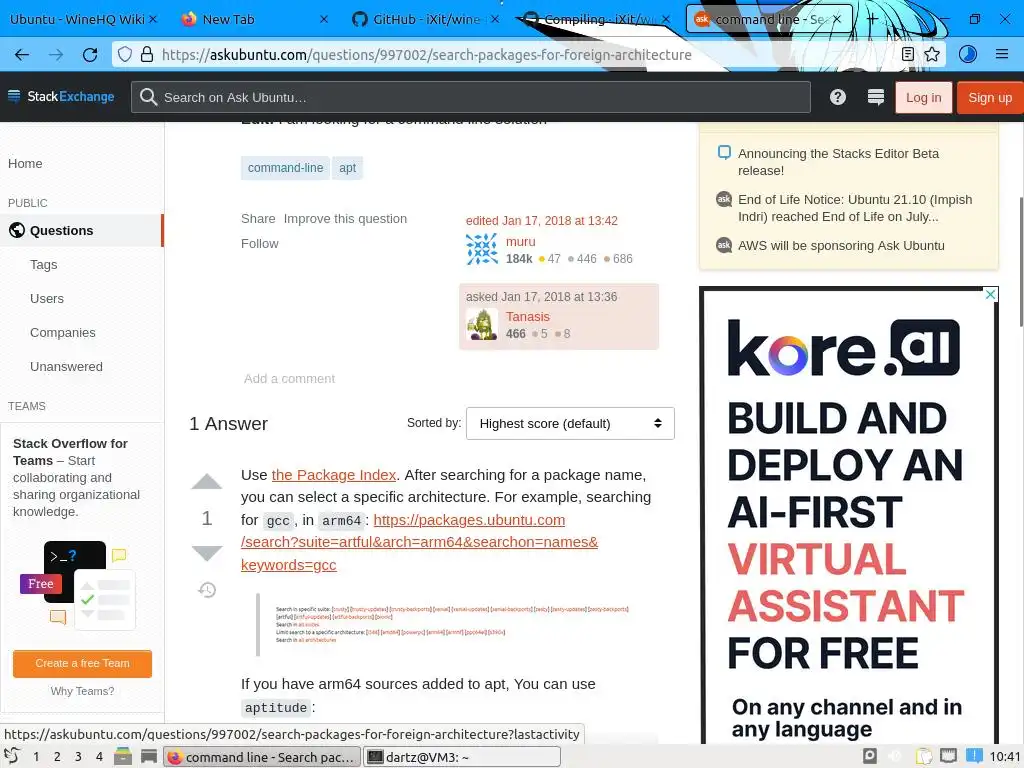Go back with the browser back arrow
1024x768 pixels.
coord(22,55)
